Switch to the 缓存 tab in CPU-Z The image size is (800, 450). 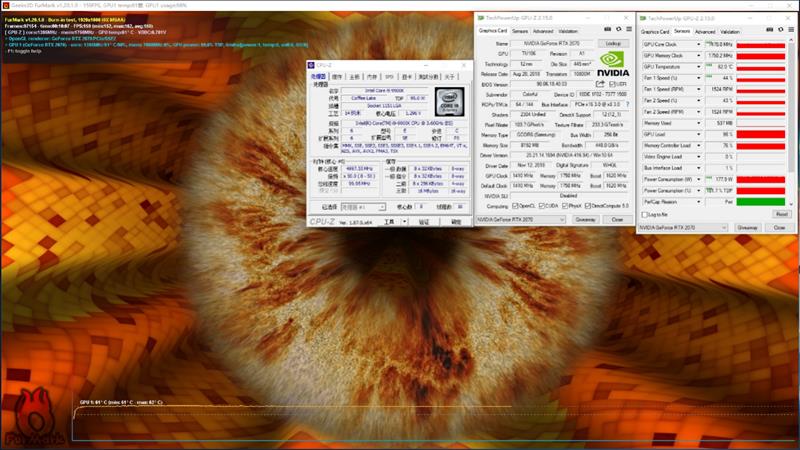(x=337, y=77)
